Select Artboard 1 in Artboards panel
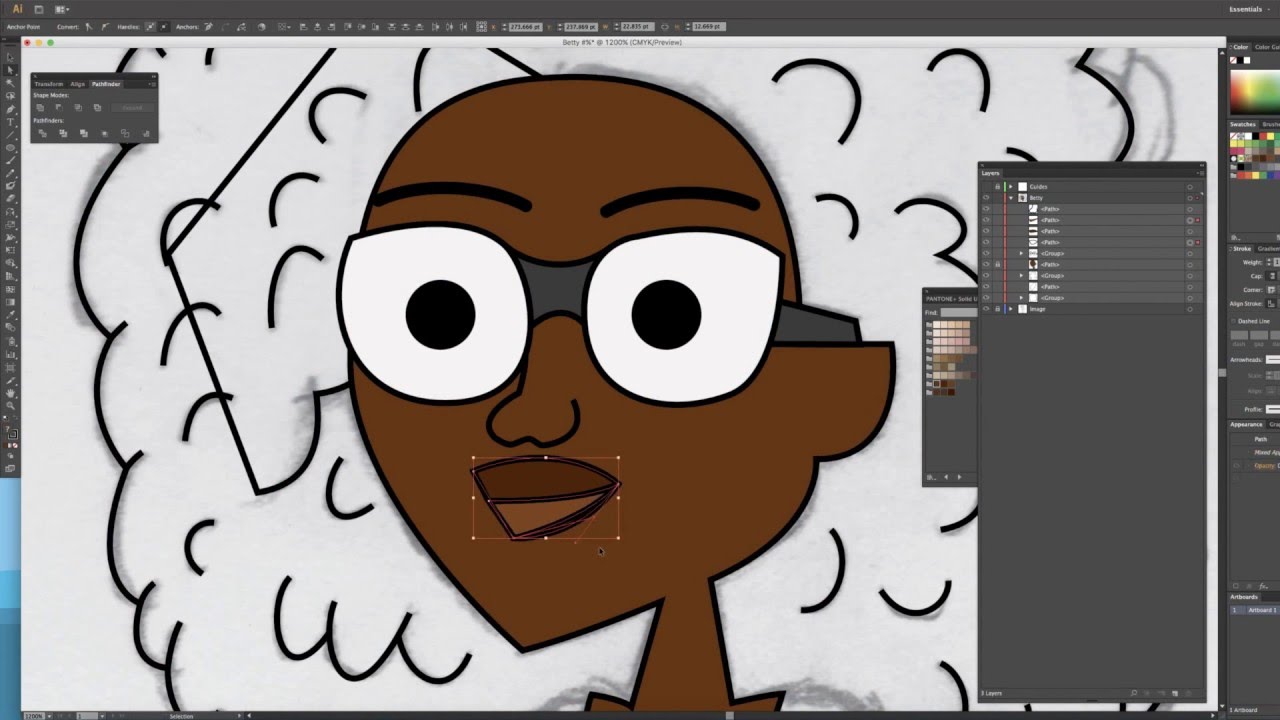 pyautogui.click(x=1255, y=610)
